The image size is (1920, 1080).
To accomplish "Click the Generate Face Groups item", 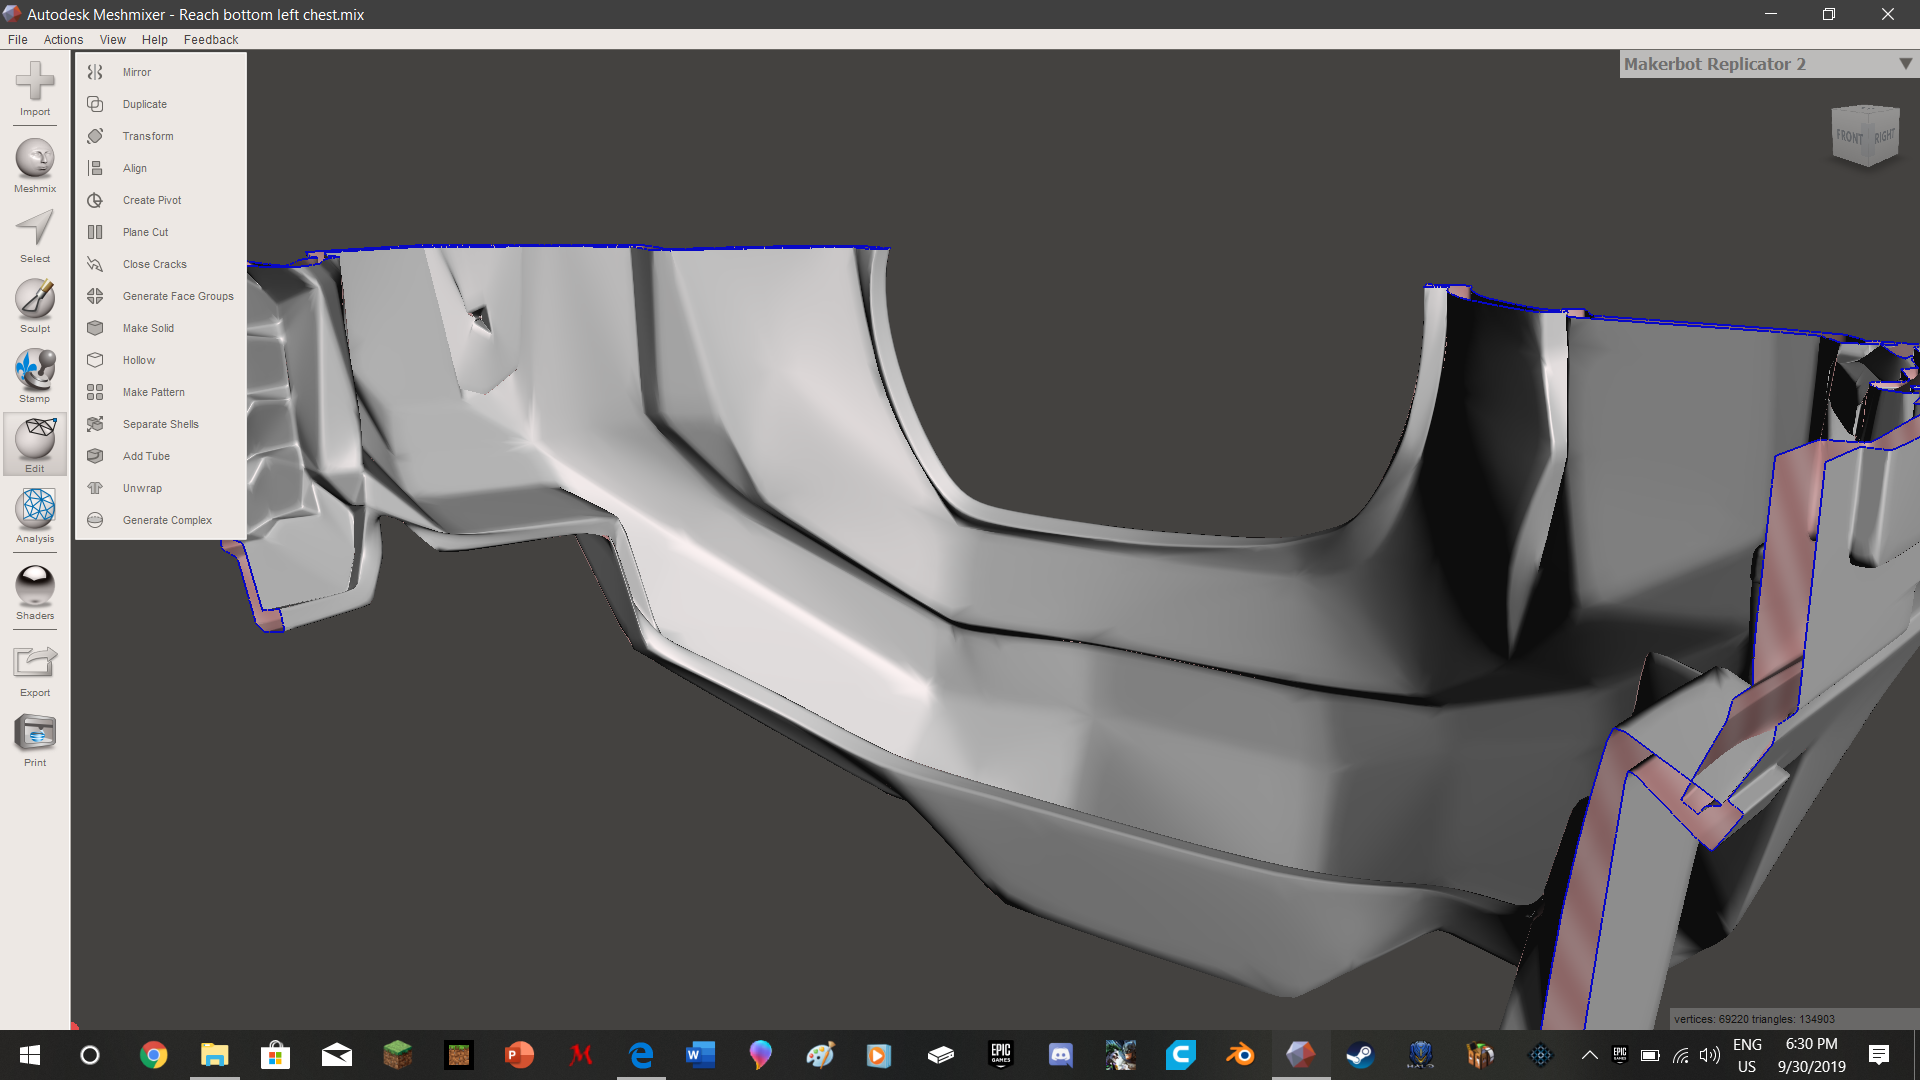I will pos(177,296).
